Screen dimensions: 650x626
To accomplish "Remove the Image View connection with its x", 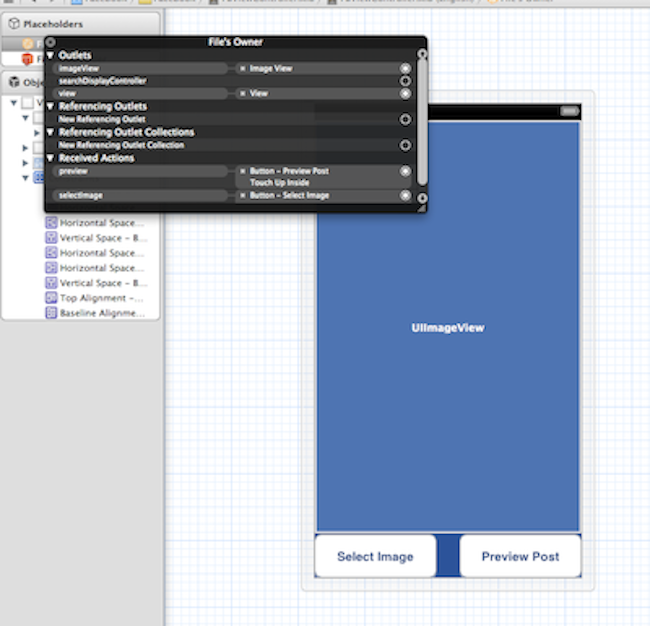I will point(243,68).
